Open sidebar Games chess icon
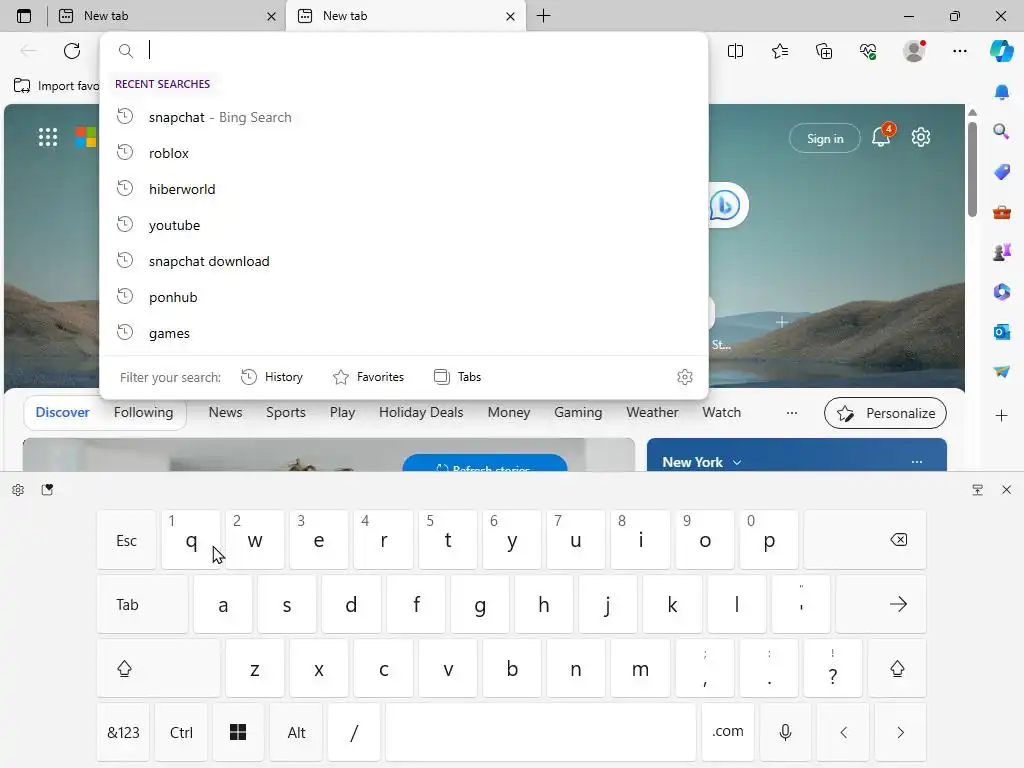 (1002, 251)
